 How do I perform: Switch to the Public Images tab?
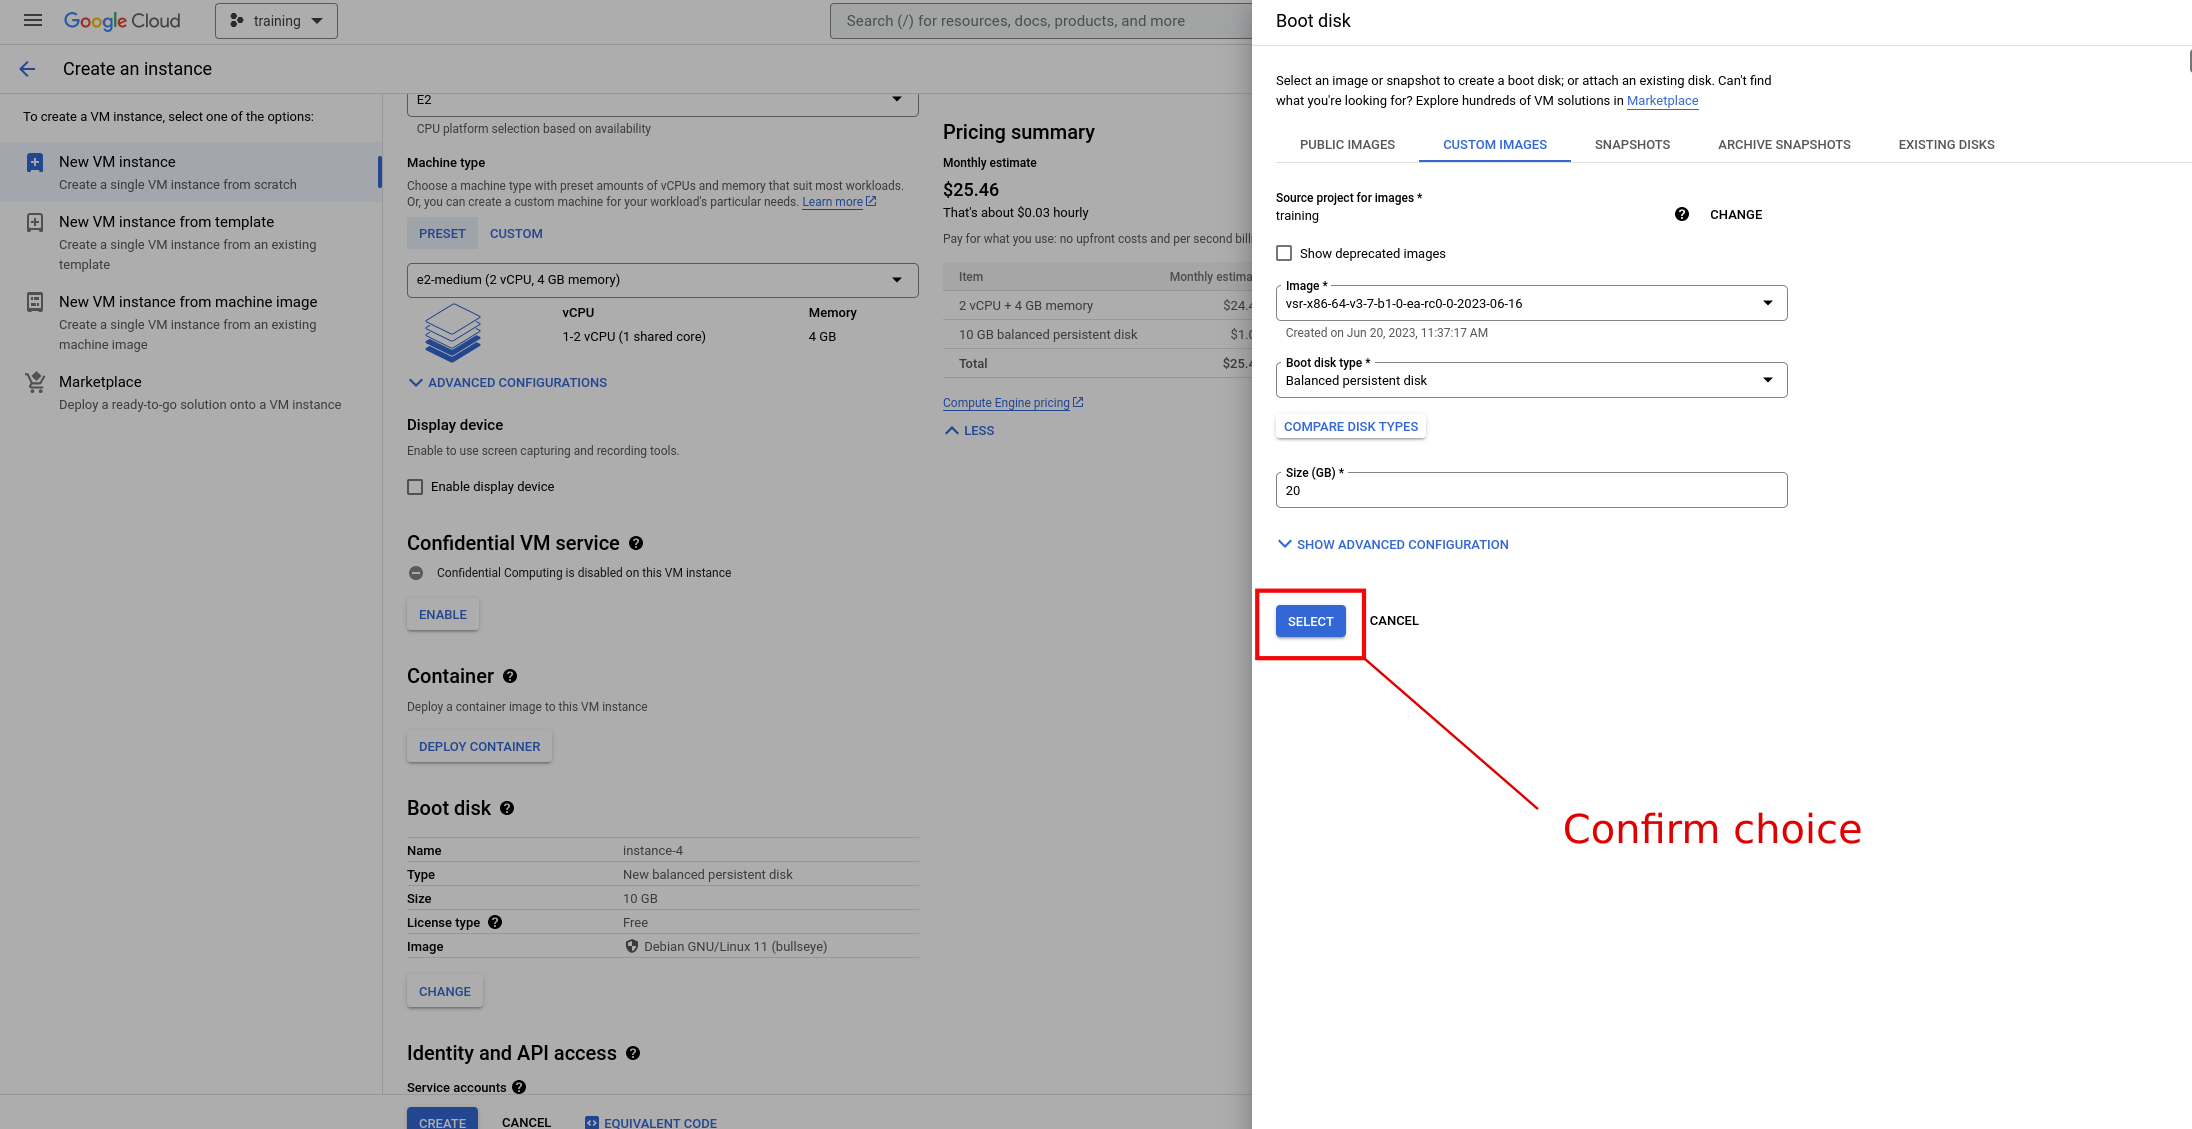click(1347, 145)
